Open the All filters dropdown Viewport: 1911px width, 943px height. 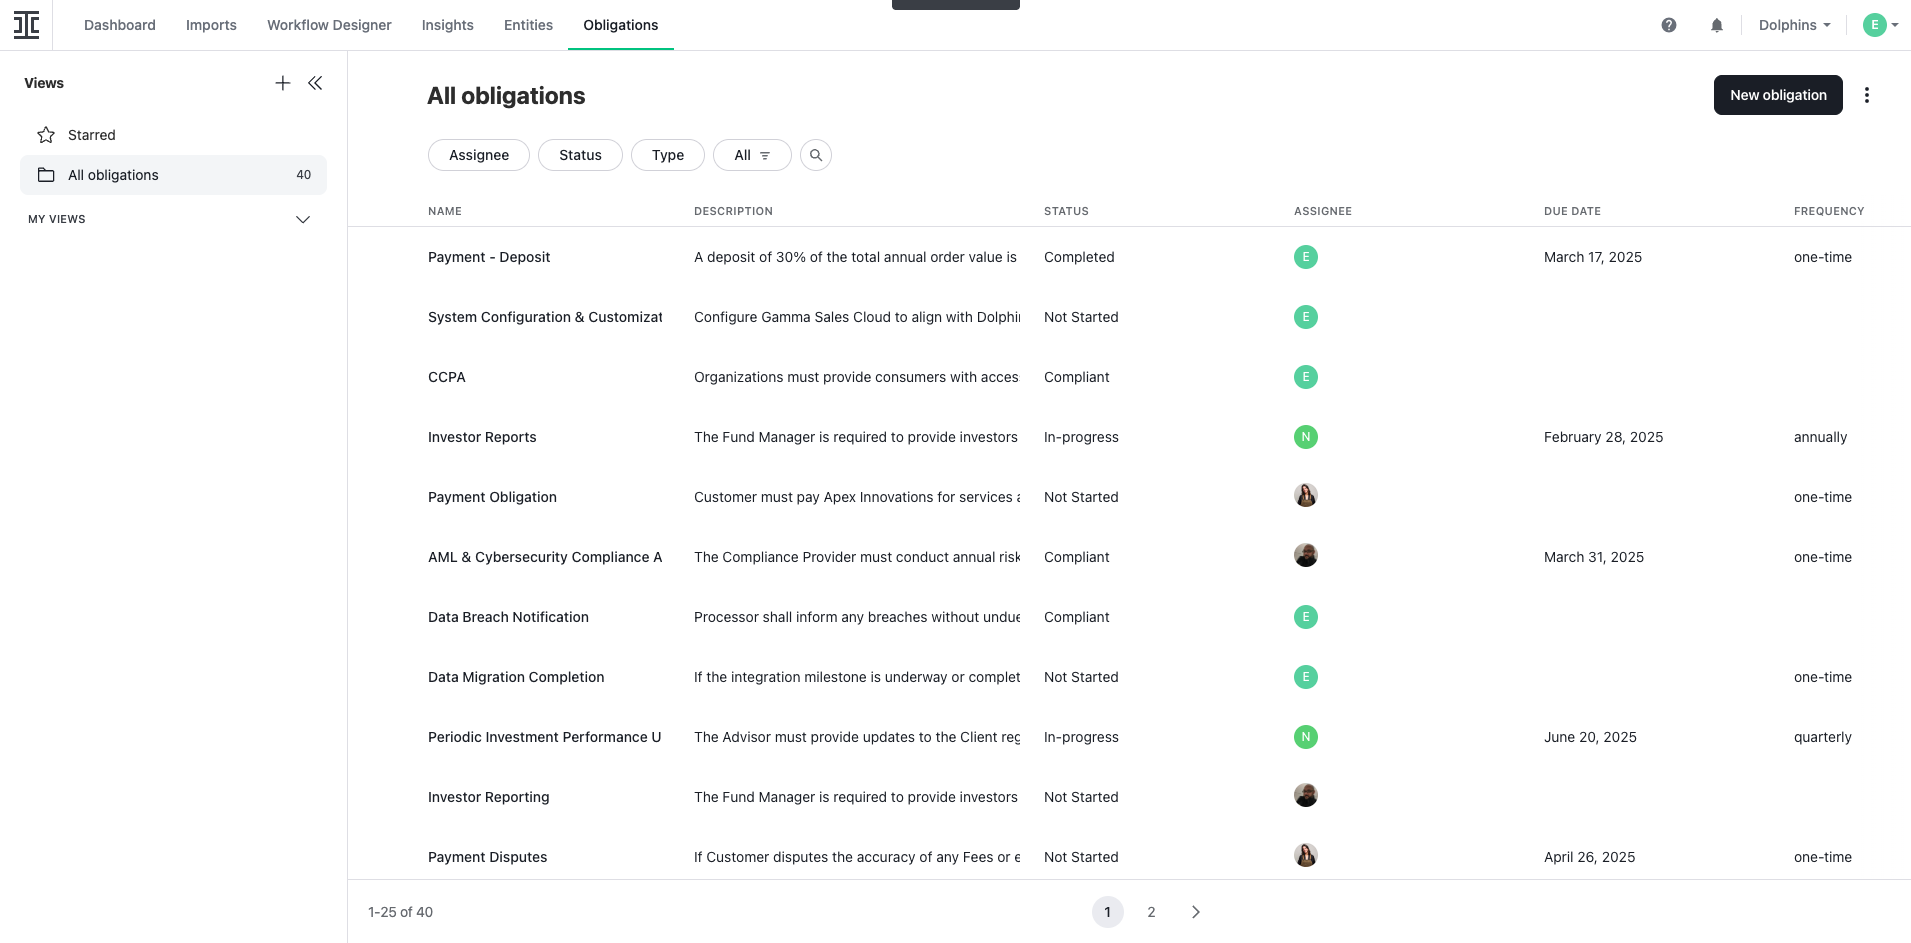752,155
